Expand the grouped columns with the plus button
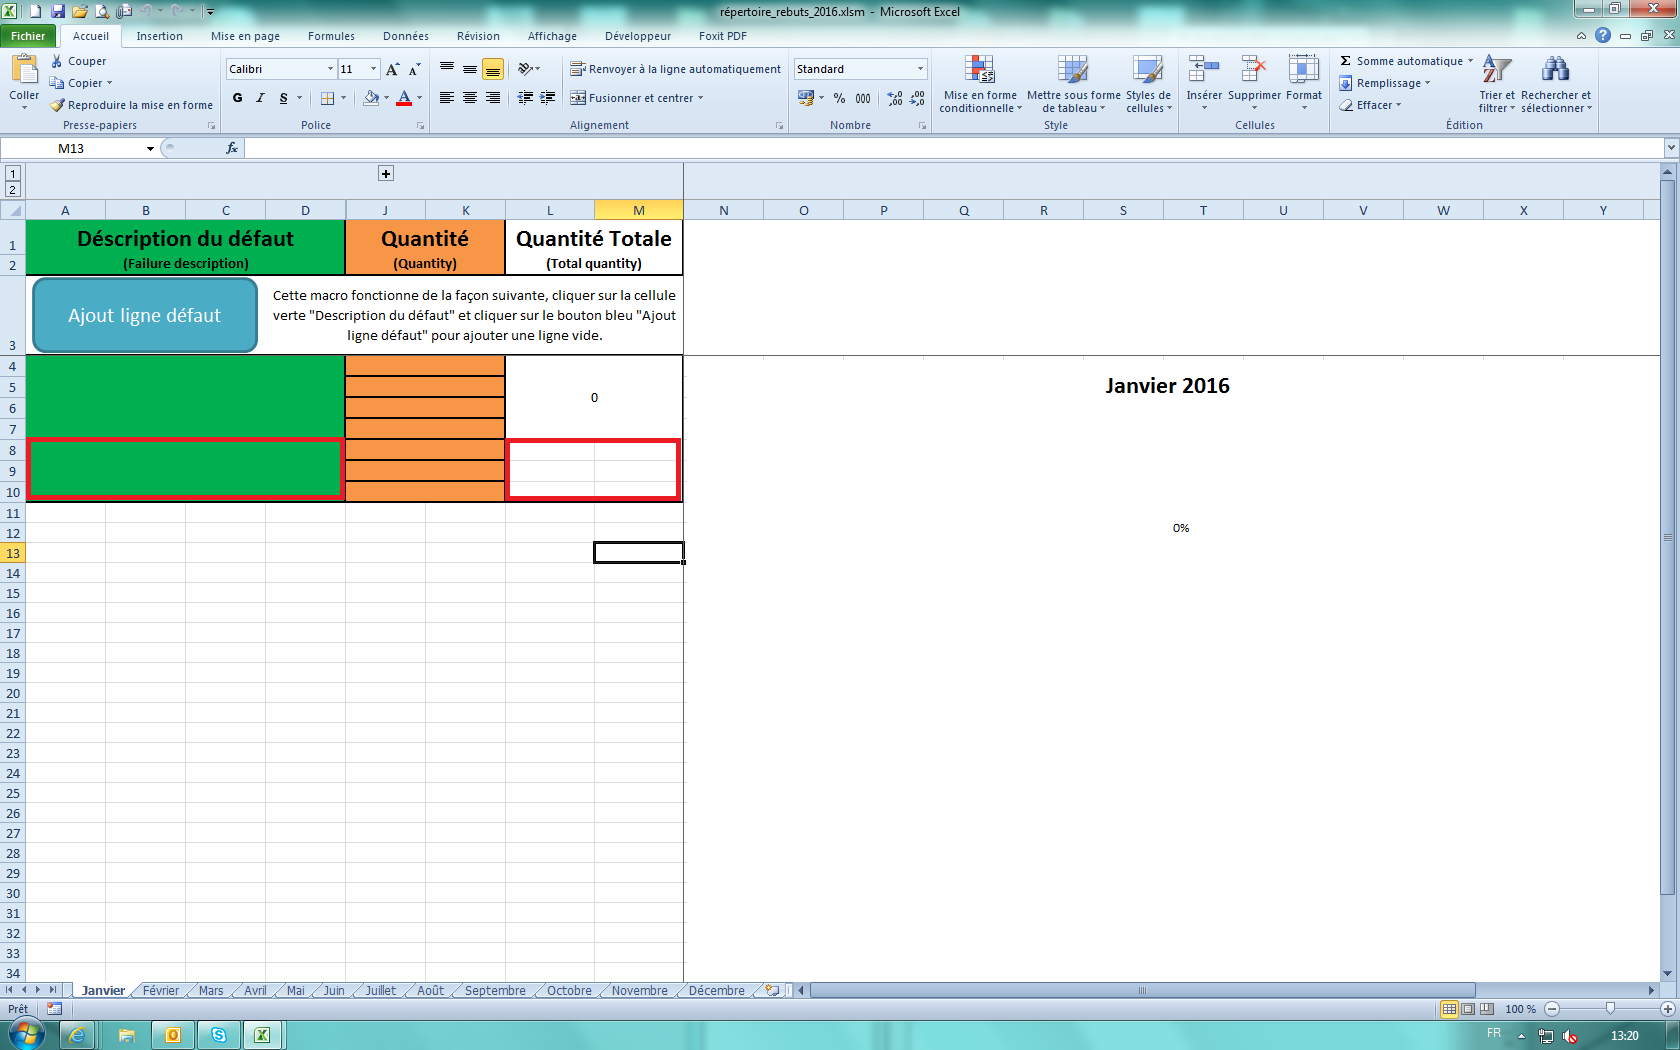1680x1050 pixels. pyautogui.click(x=386, y=174)
